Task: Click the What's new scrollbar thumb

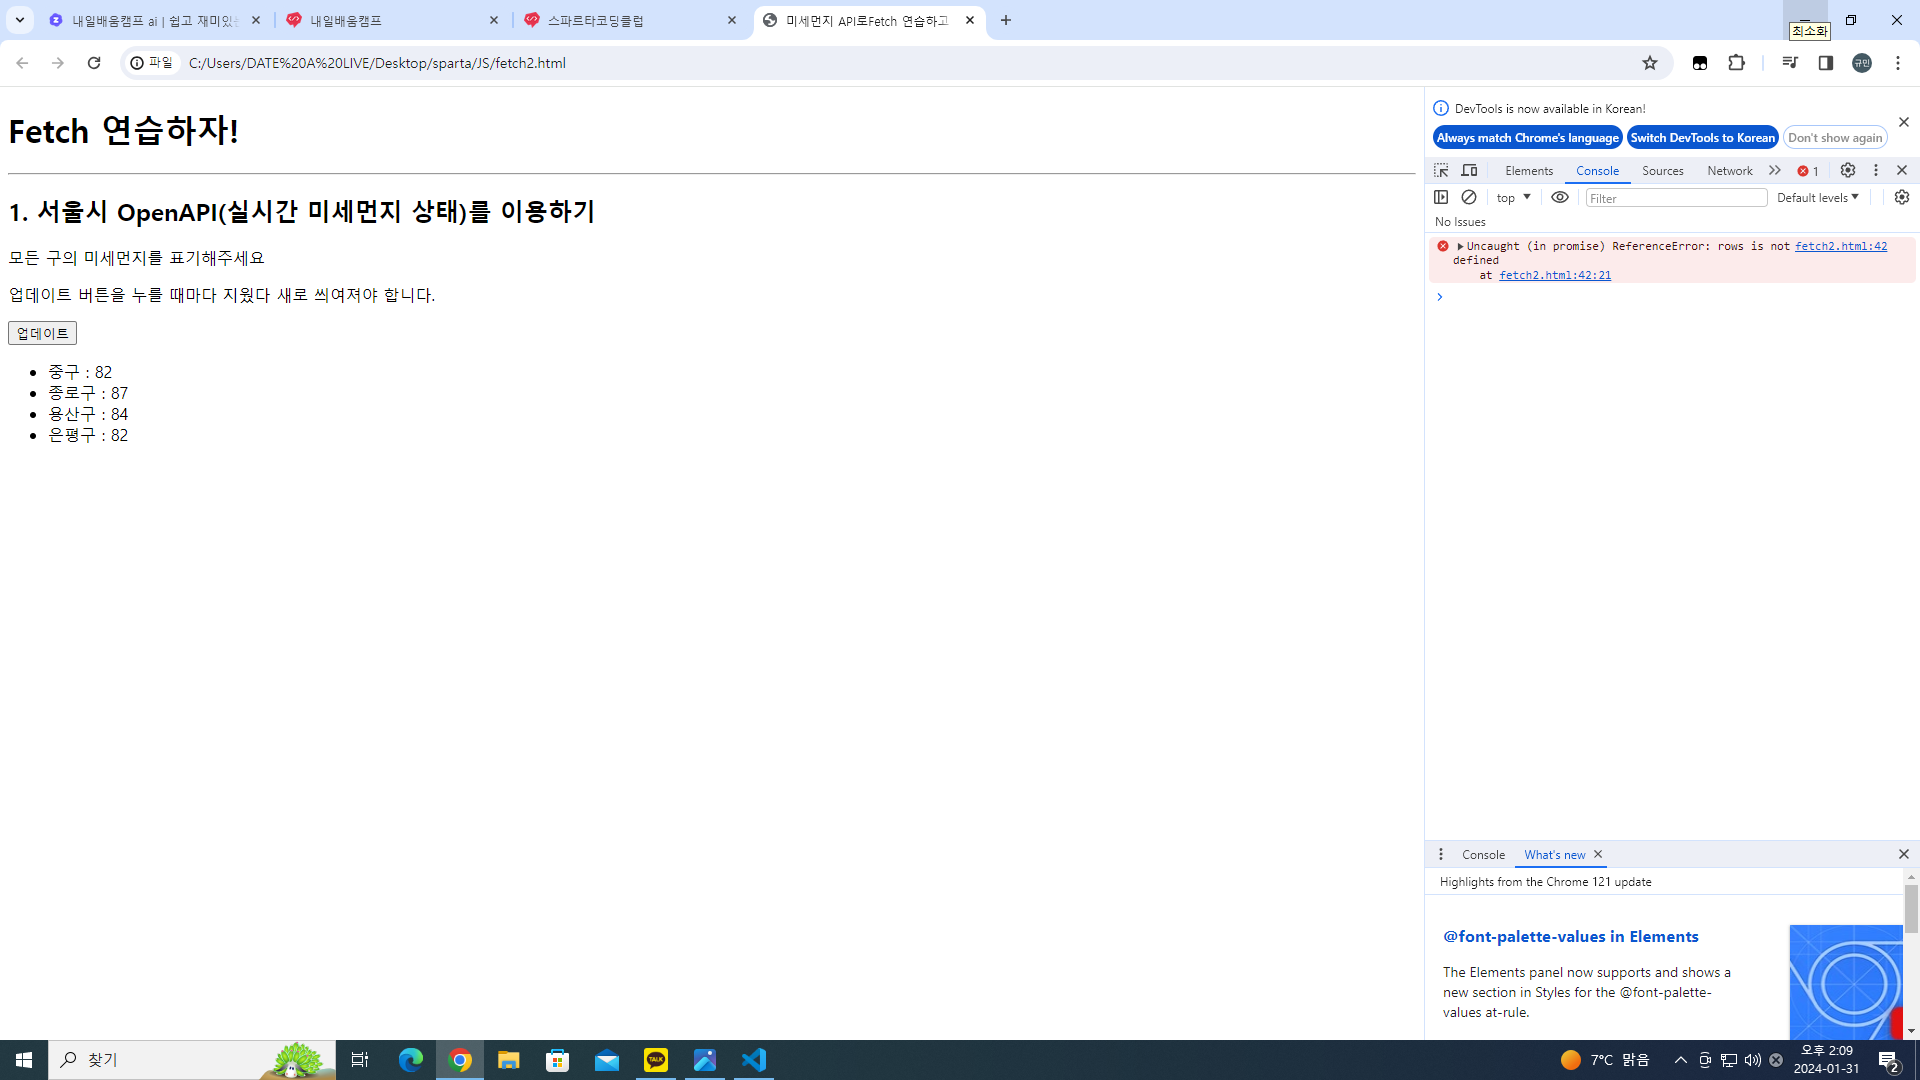Action: [x=1911, y=909]
